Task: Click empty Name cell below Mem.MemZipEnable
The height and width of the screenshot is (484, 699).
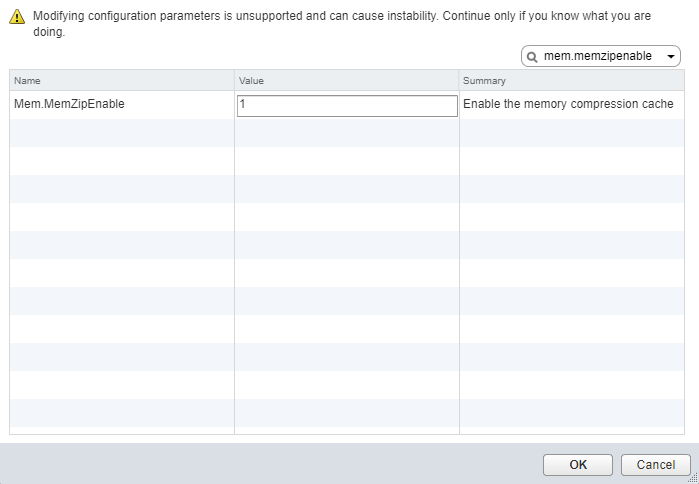Action: click(x=121, y=133)
